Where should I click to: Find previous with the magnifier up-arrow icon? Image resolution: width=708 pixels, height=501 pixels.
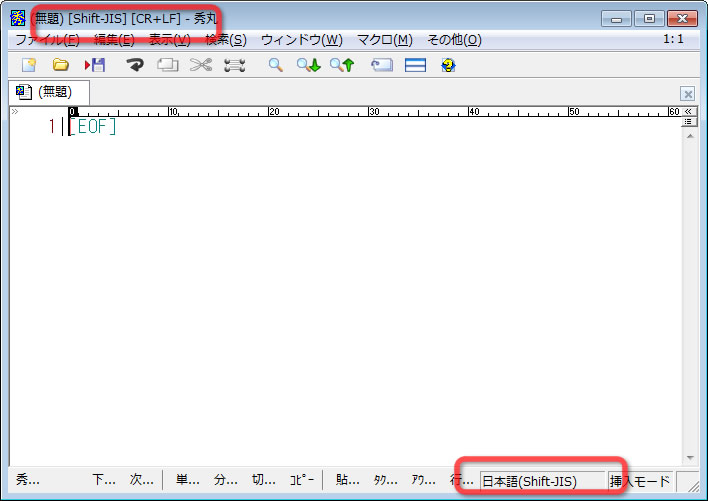click(x=342, y=65)
